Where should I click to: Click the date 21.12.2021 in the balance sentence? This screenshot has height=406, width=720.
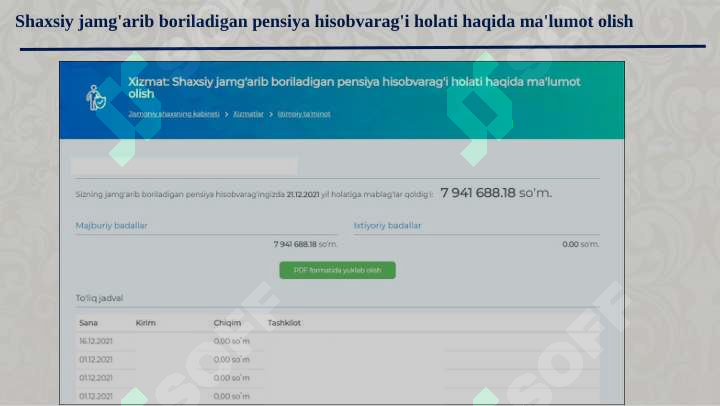[x=303, y=195]
